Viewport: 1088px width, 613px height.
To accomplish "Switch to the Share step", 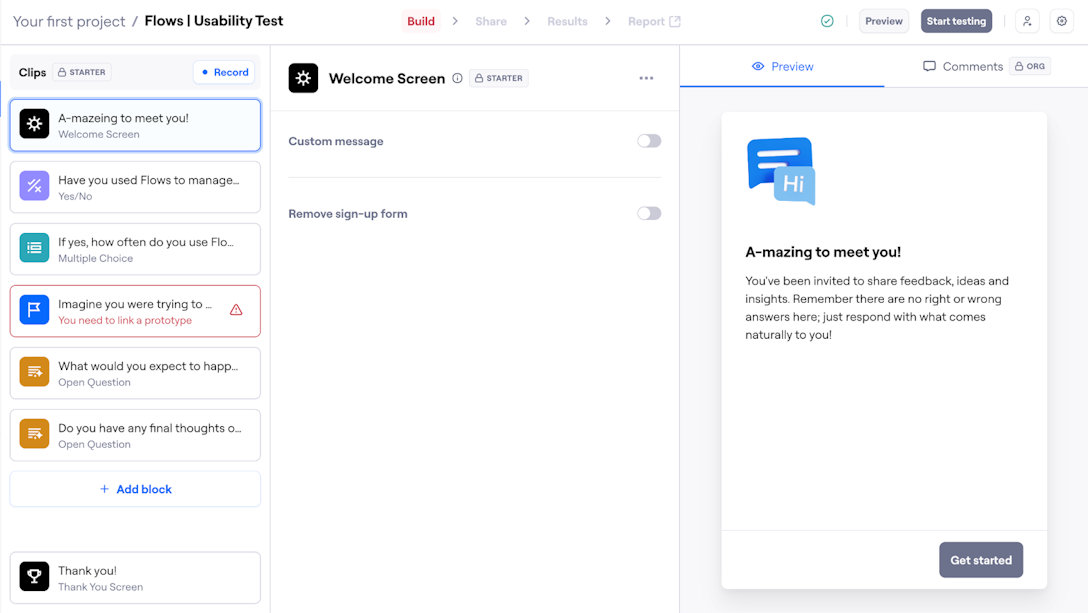I will tap(490, 20).
